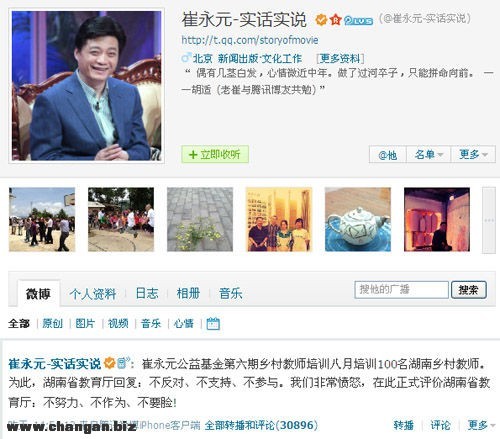Click the orange verified badge beside the profile name

pos(321,20)
